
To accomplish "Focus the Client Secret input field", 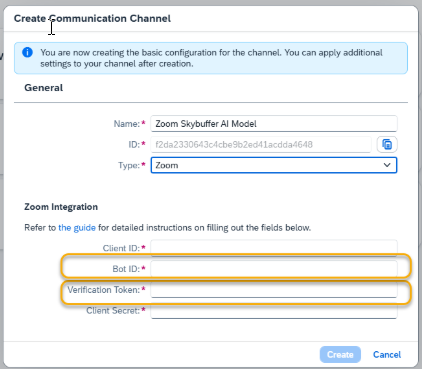I will click(x=274, y=311).
